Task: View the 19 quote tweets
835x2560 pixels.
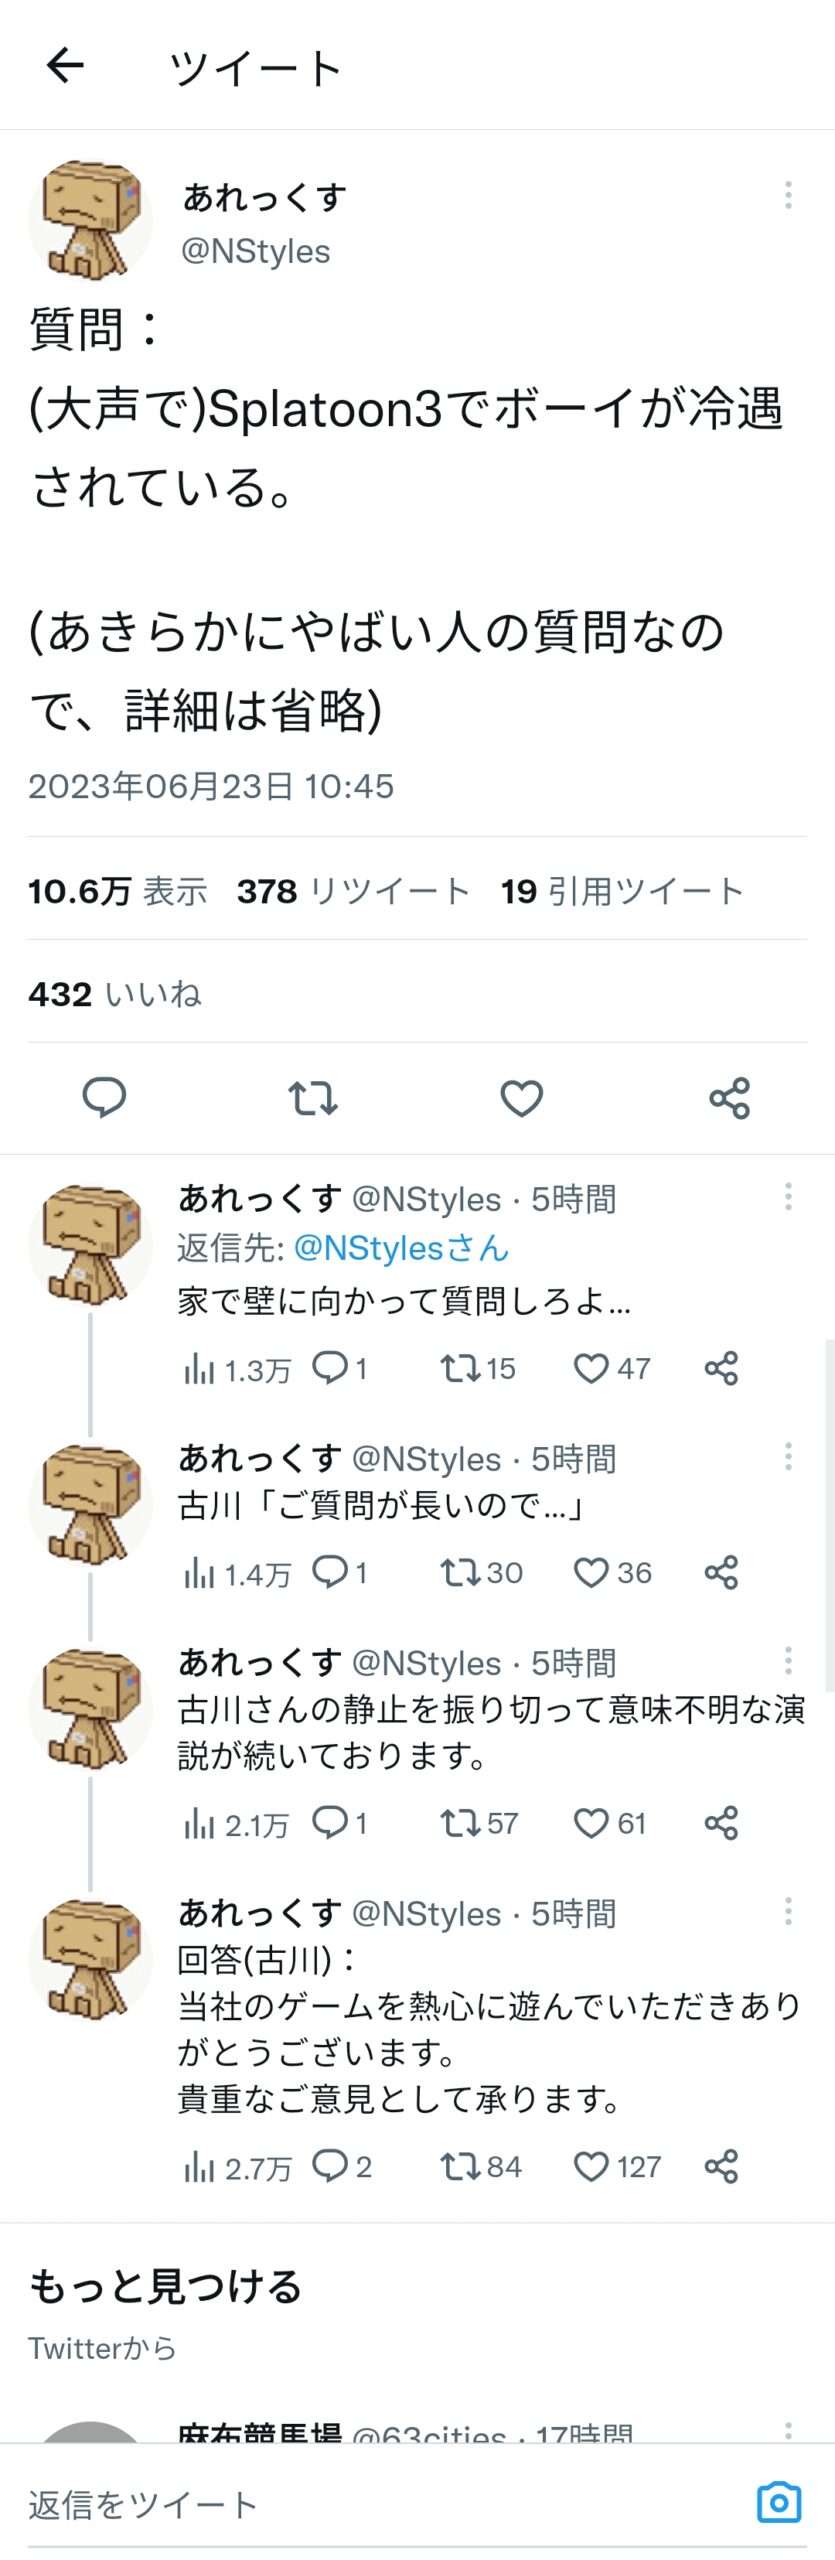Action: (x=621, y=890)
